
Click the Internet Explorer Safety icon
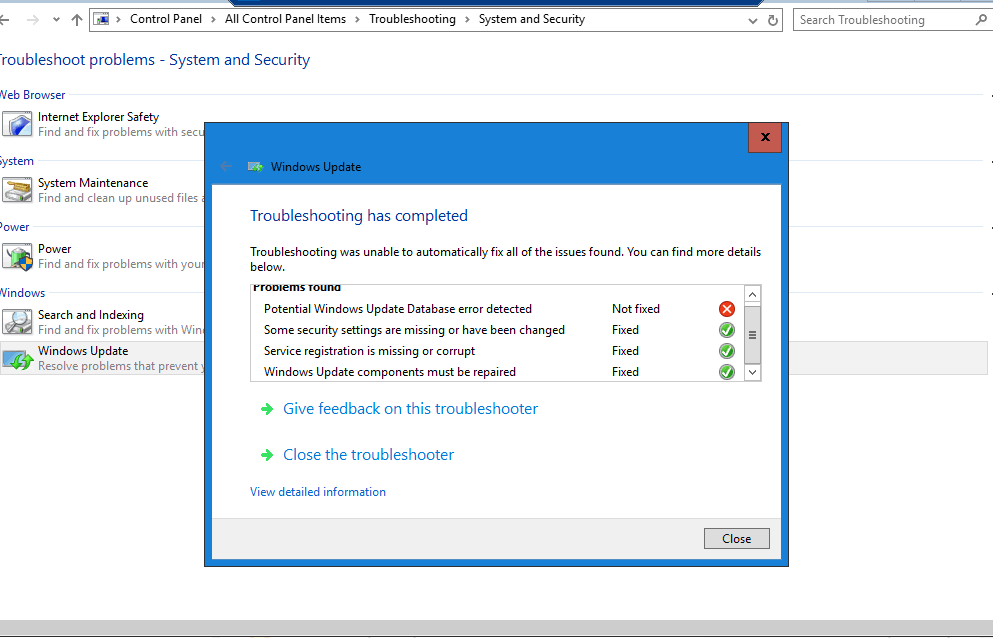tap(17, 124)
